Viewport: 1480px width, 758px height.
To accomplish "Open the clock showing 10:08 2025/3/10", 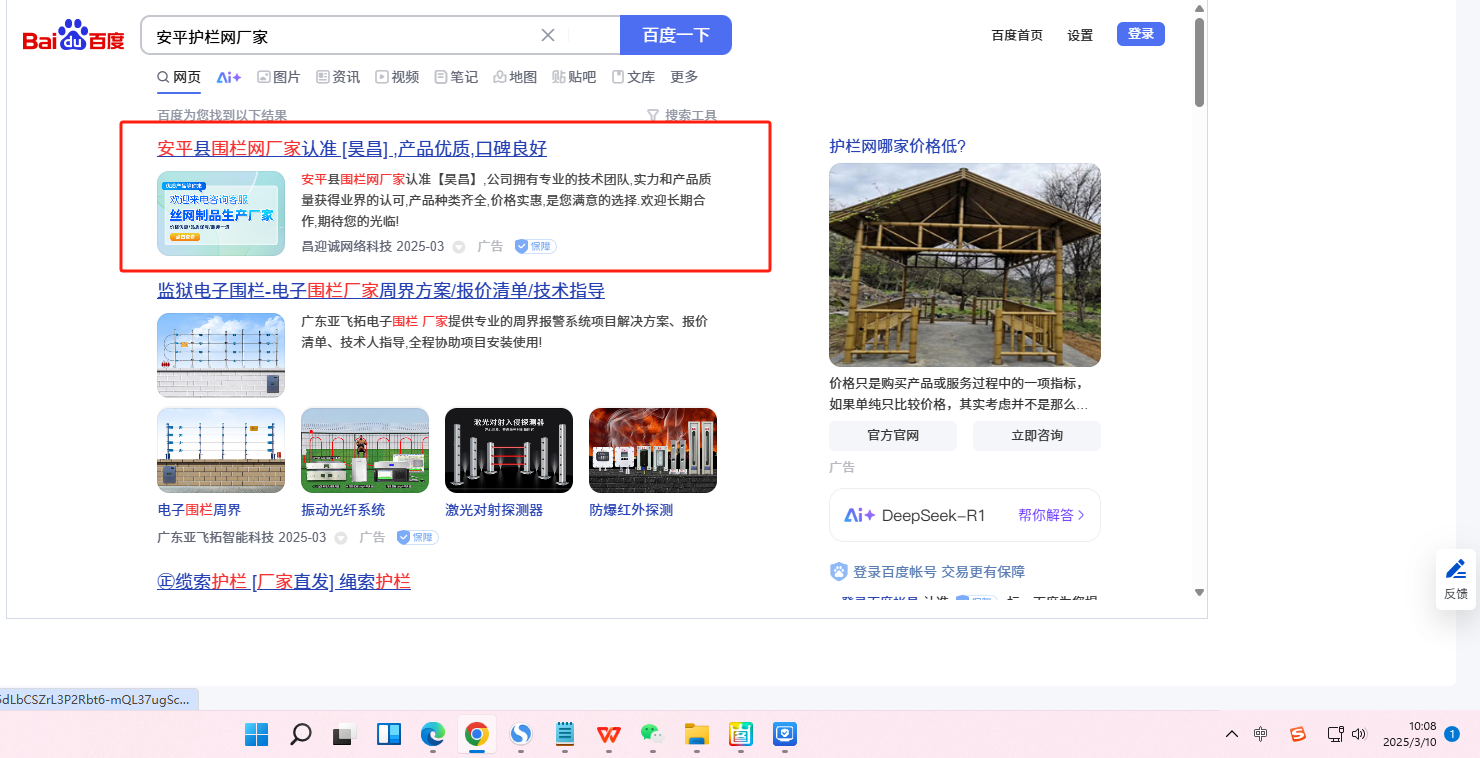I will pos(1410,734).
